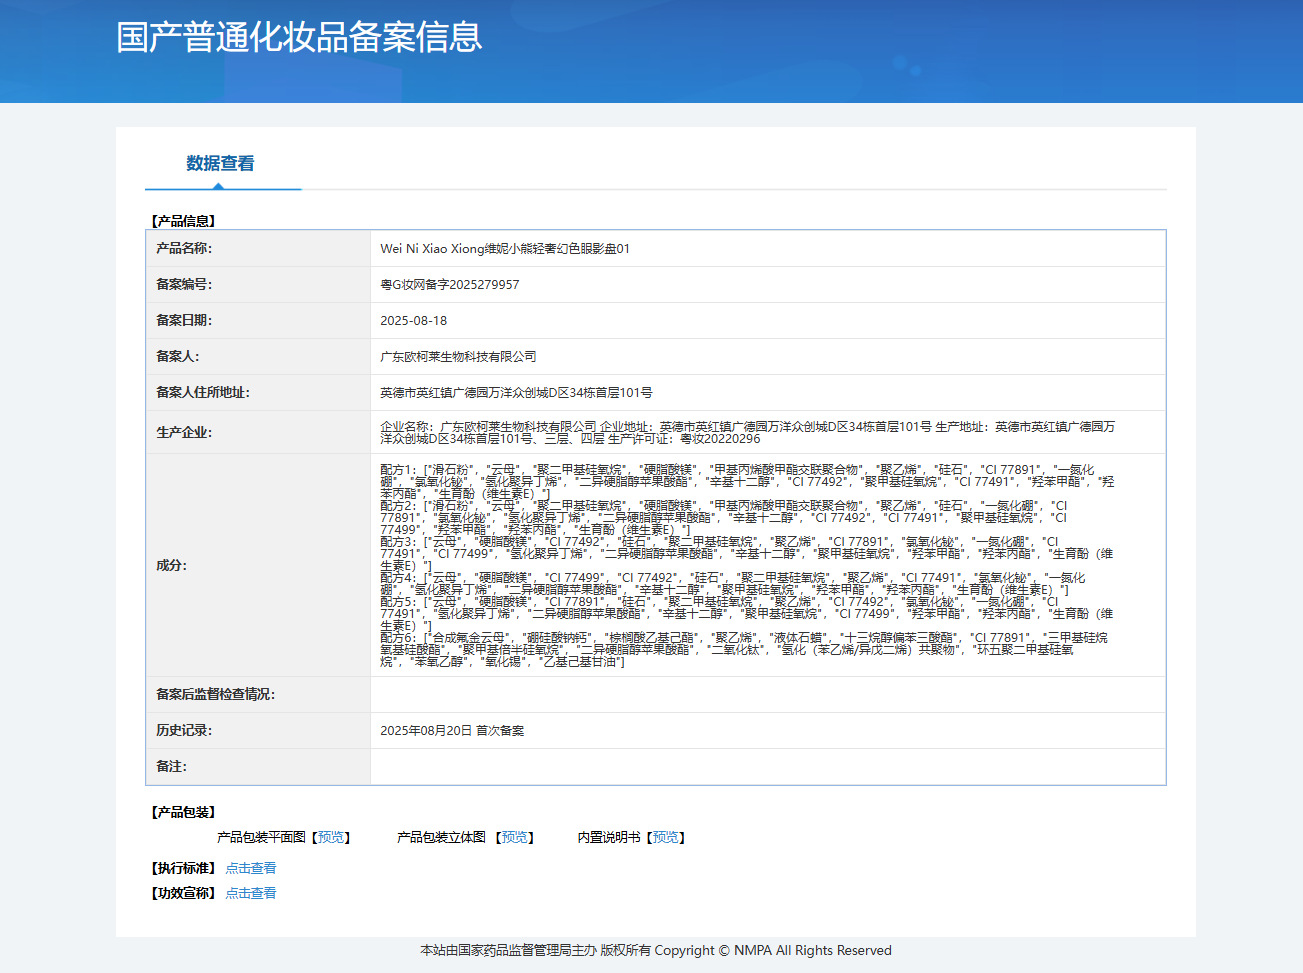Select the product name Wei Ni Xiao Xiong value
Viewport: 1303px width, 973px height.
coord(505,249)
